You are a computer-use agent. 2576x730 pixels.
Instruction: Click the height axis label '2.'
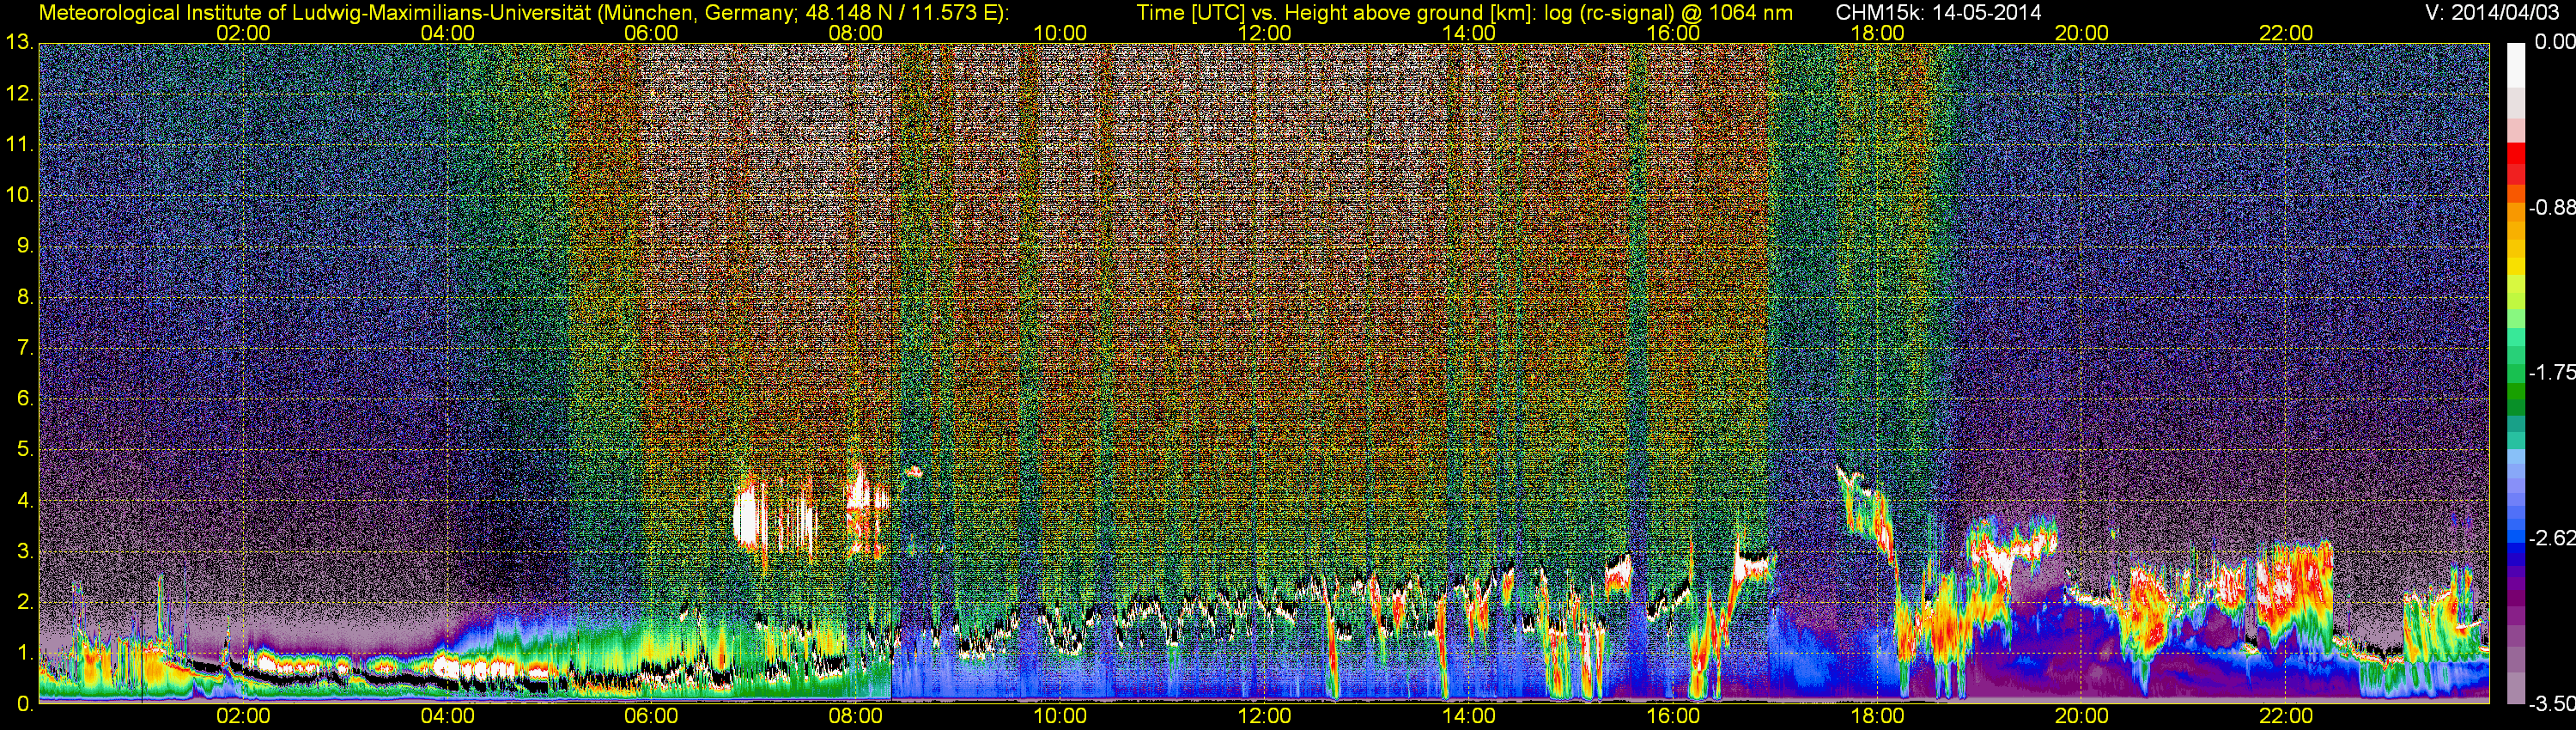25,602
